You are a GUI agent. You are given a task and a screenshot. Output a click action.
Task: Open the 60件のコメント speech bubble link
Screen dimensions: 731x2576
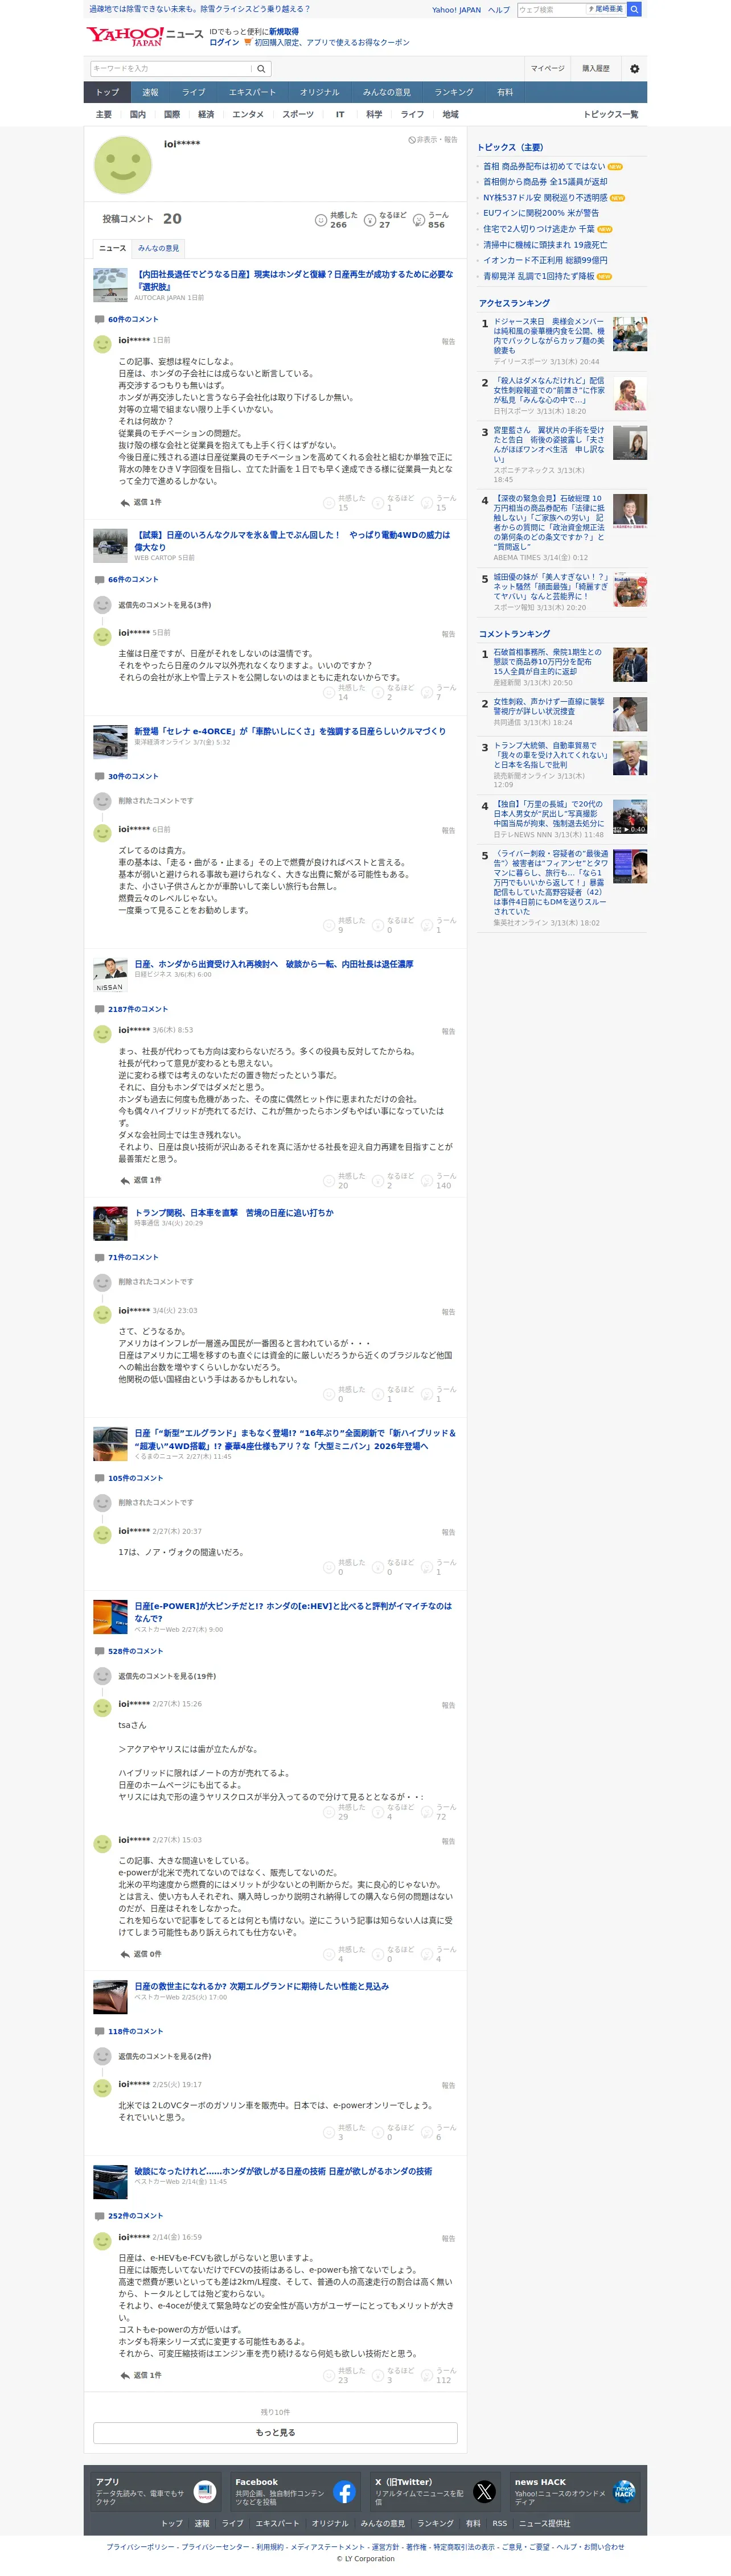126,319
